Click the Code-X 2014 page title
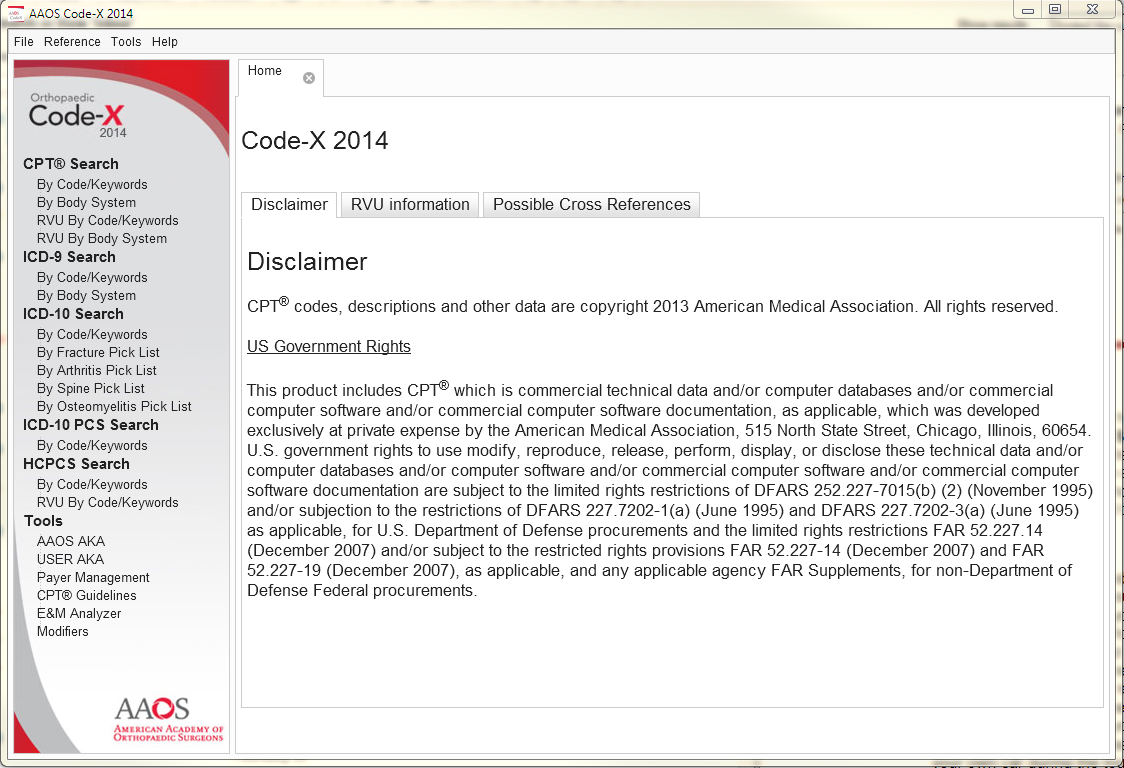Viewport: 1124px width, 768px height. pos(315,141)
